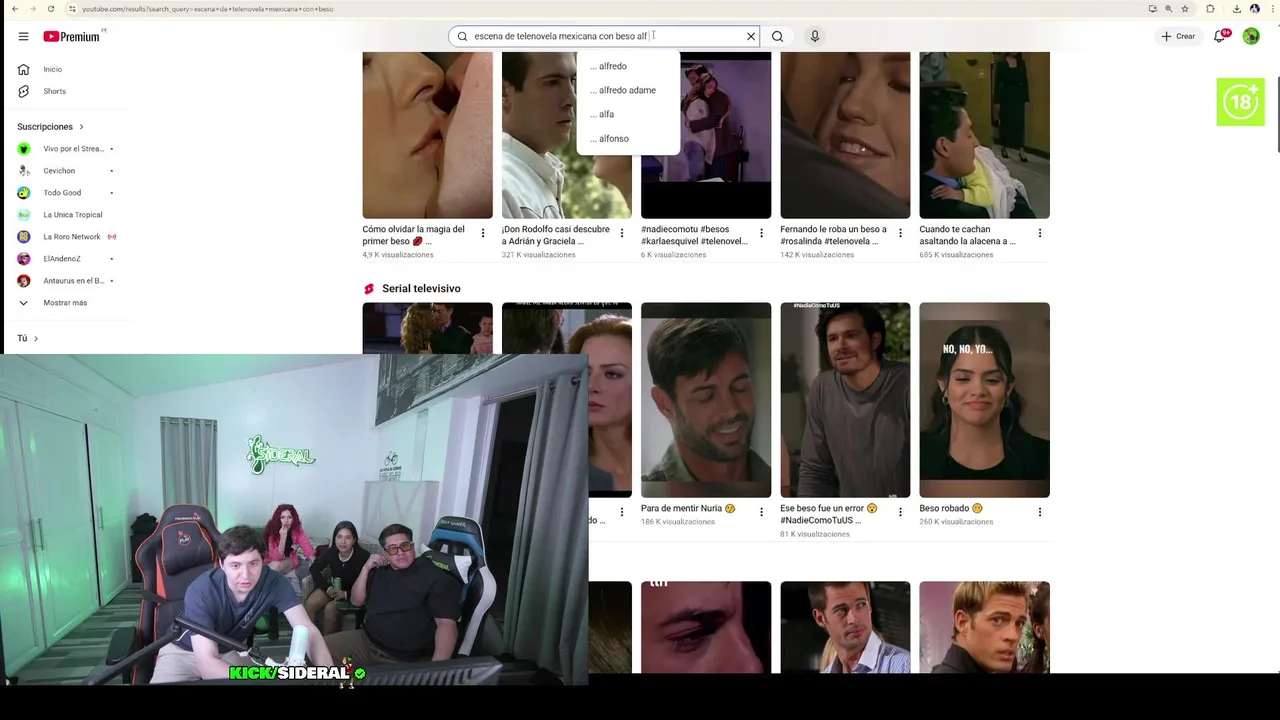Open options for 'Ese beso fue un error'

click(x=900, y=512)
